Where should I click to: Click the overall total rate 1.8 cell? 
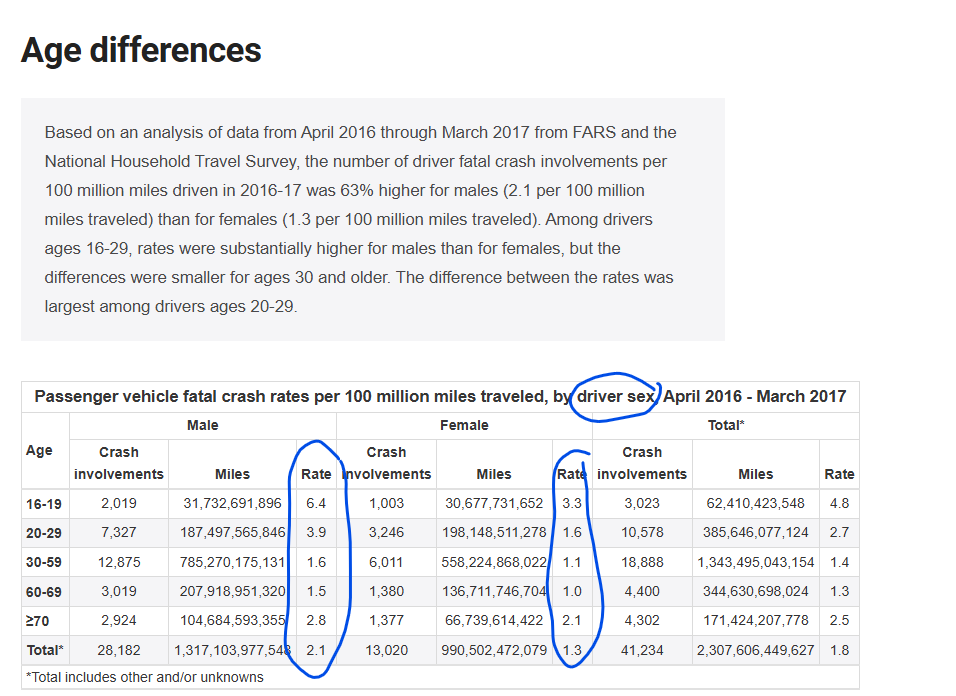(x=839, y=651)
